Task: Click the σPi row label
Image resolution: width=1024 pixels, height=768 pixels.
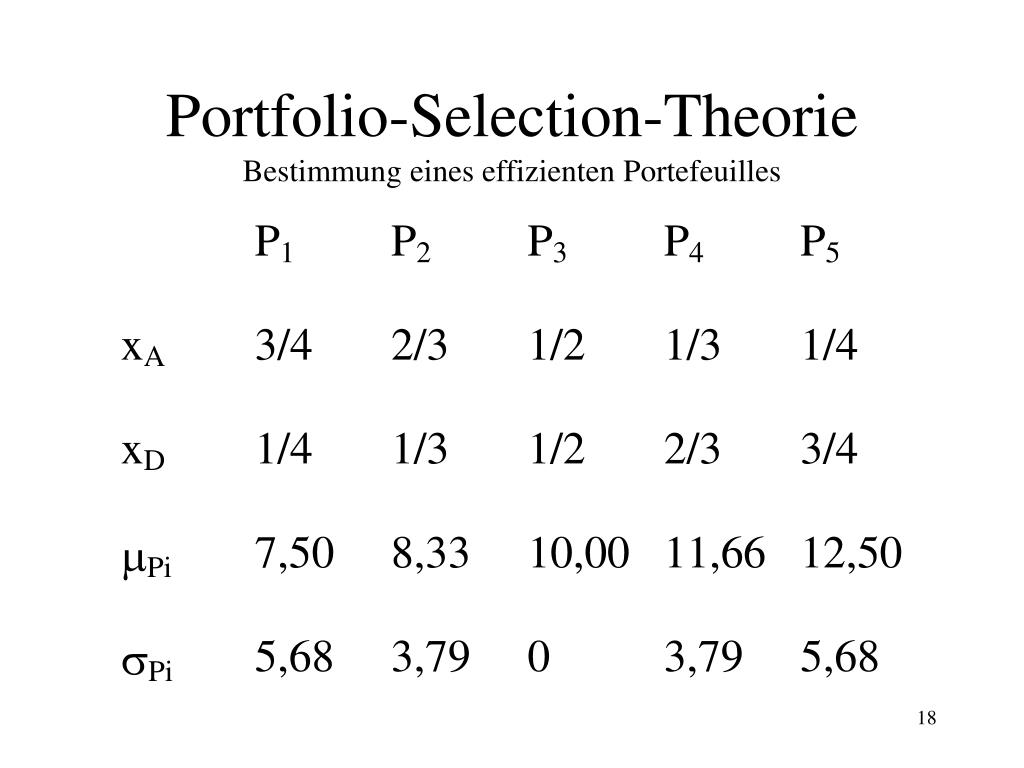Action: coord(147,664)
